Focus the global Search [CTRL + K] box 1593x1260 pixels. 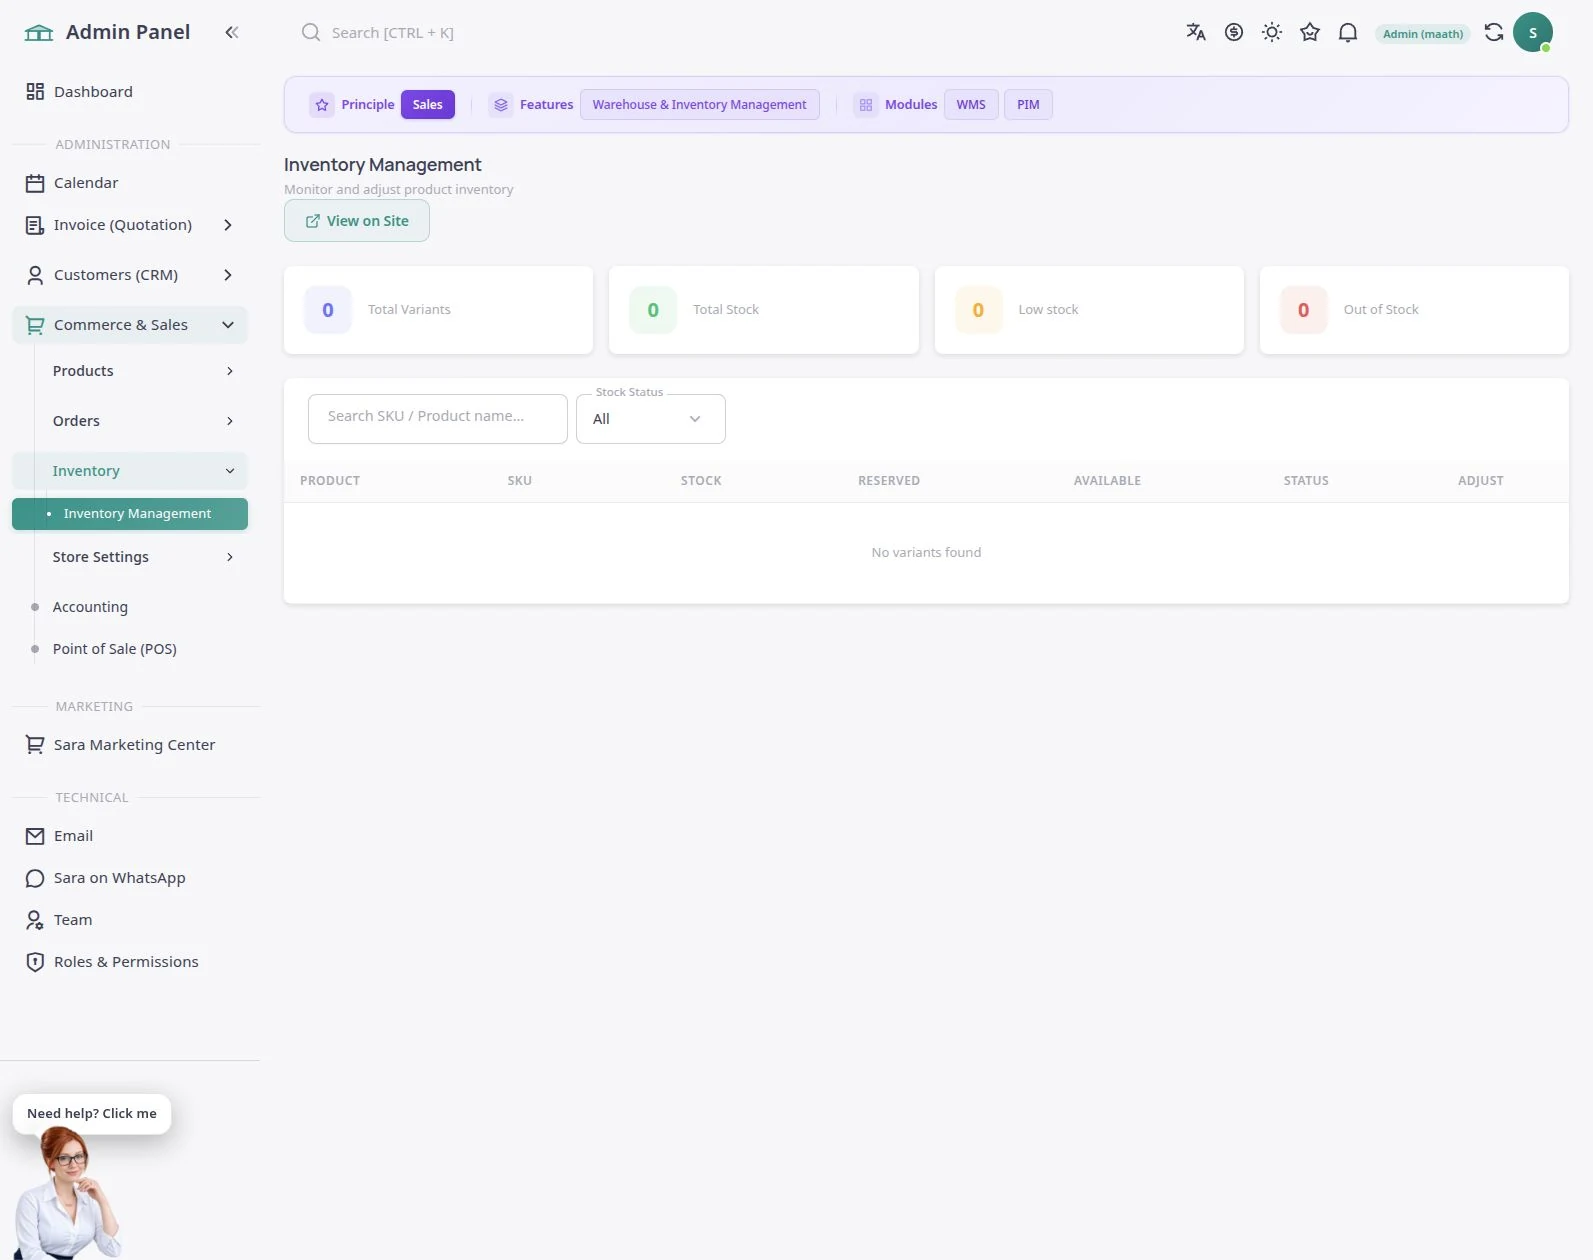[393, 33]
